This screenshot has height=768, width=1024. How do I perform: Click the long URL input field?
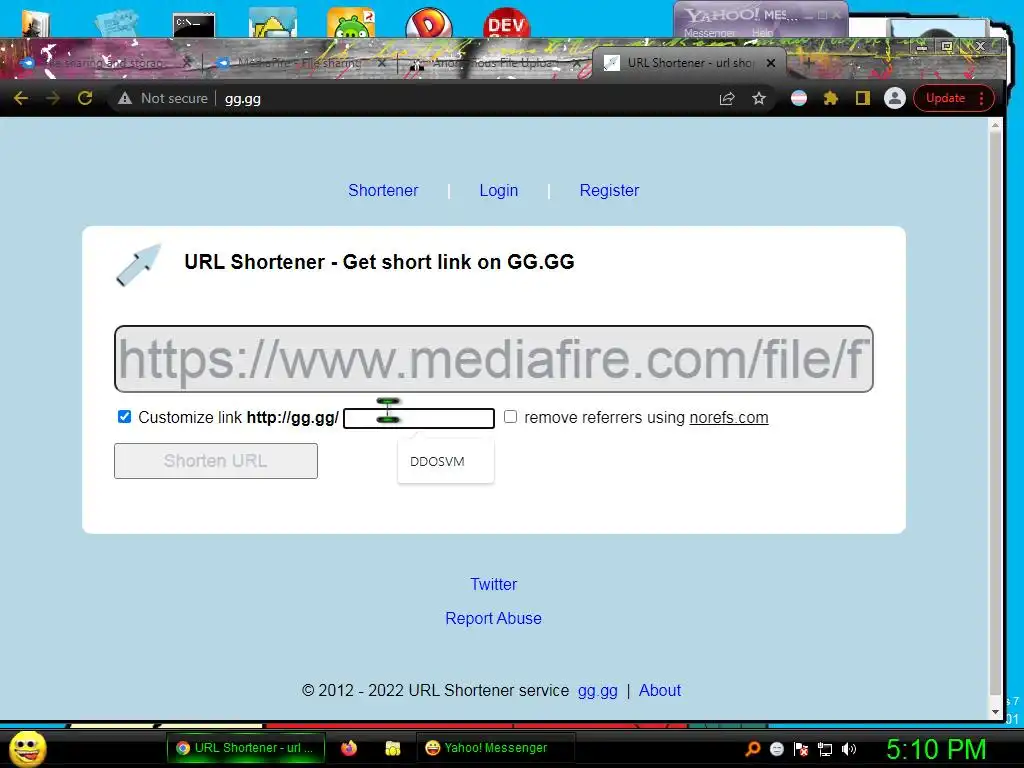[494, 359]
